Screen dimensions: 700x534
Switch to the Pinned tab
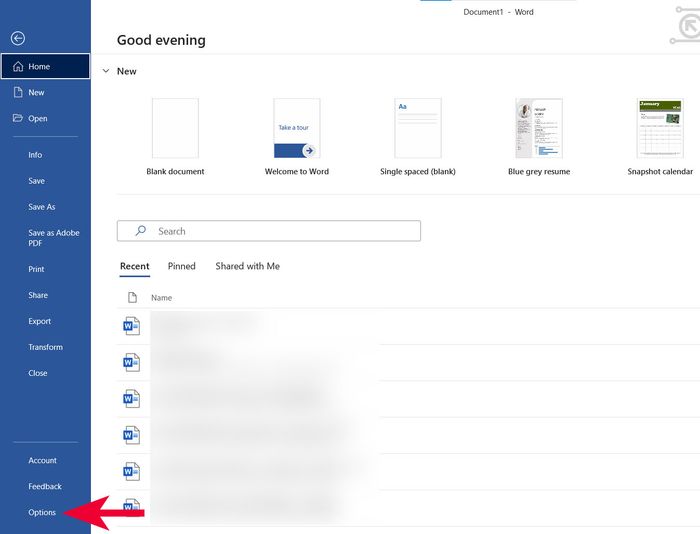[182, 266]
